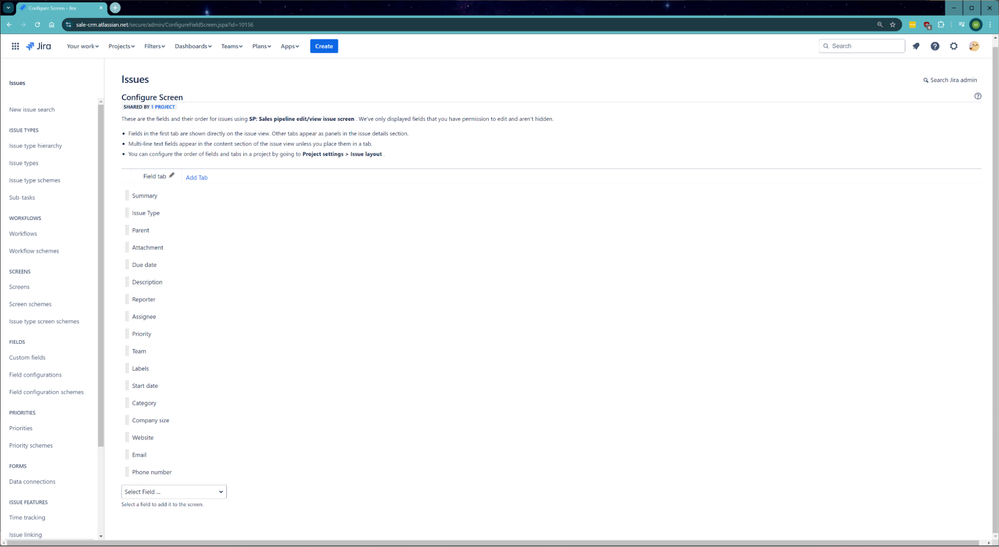Screen dimensions: 999x547
Task: Open the red browser extension icon
Action: [927, 25]
